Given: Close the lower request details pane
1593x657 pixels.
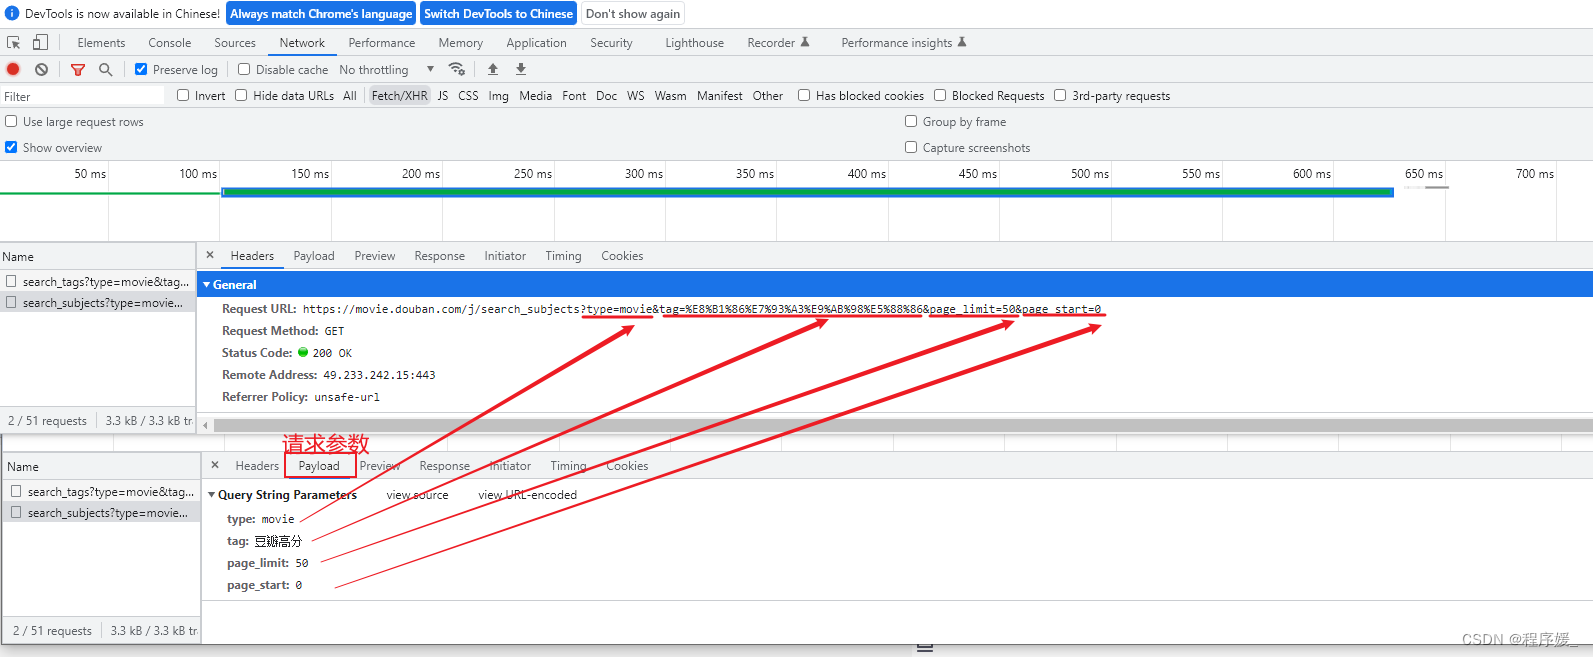Looking at the screenshot, I should click(x=215, y=465).
